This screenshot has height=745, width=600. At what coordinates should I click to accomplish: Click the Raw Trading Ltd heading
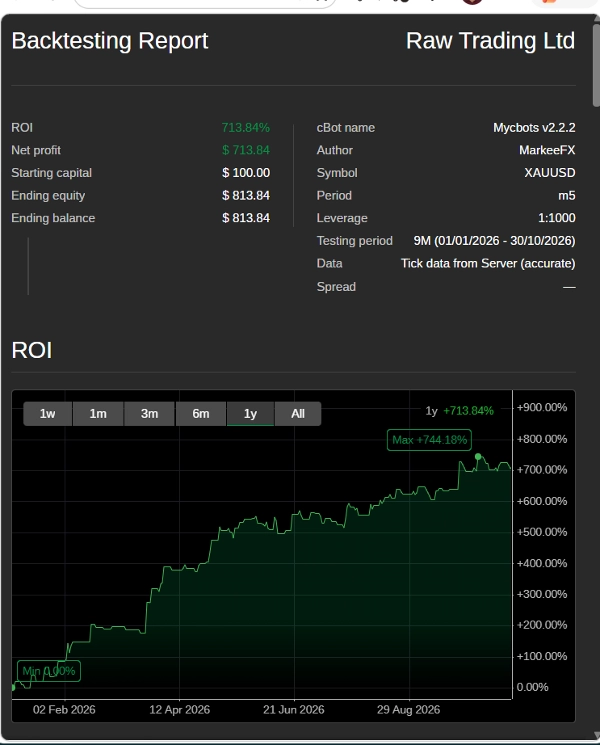pos(490,41)
